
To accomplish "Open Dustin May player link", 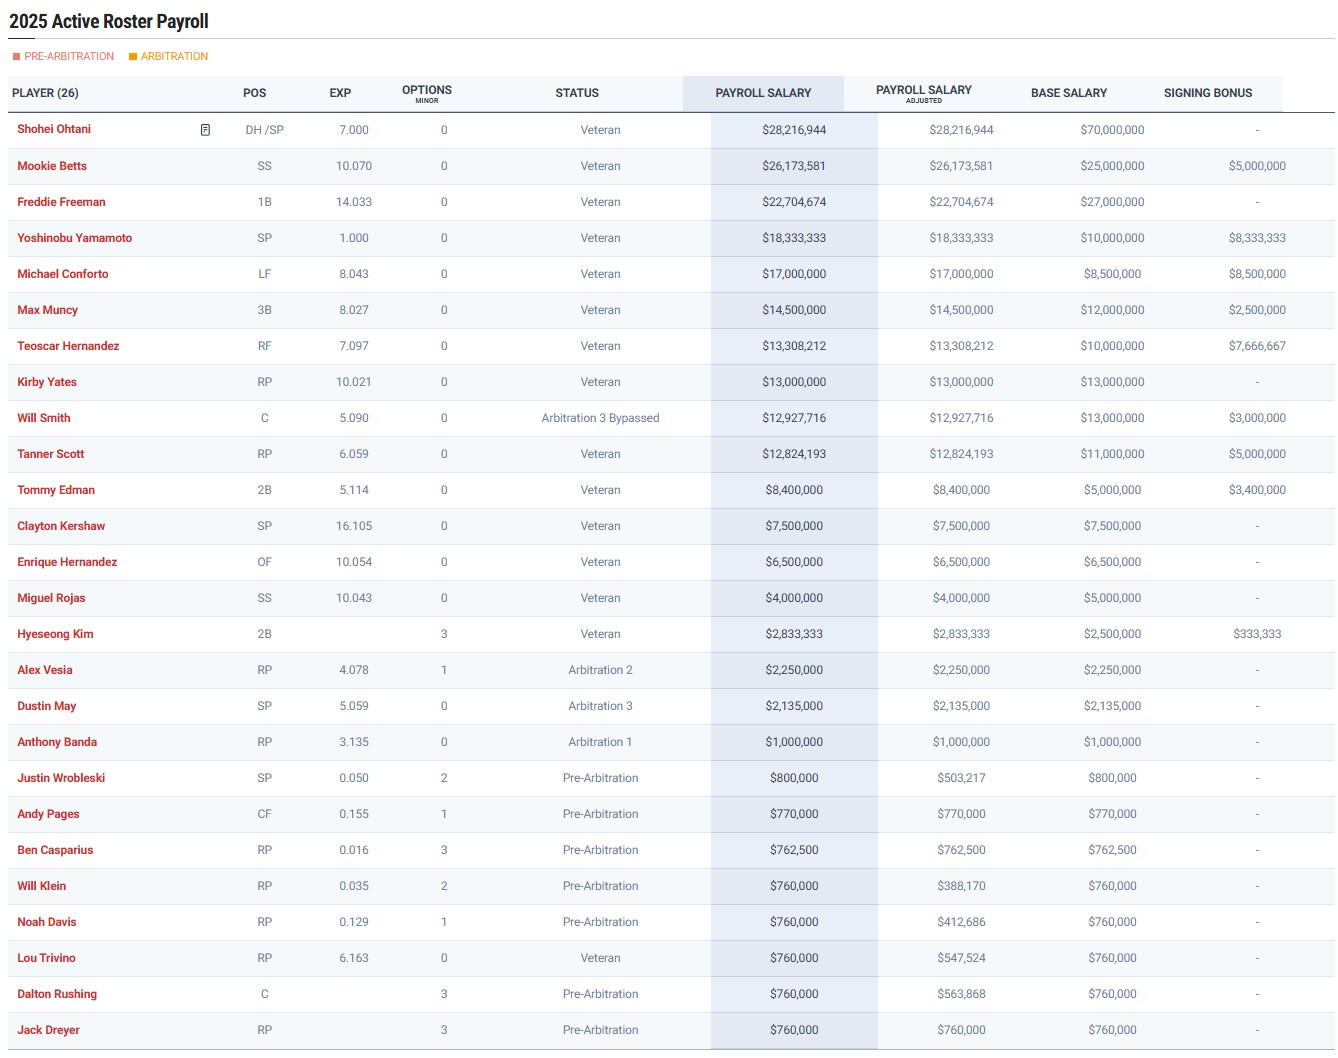I will coord(47,706).
